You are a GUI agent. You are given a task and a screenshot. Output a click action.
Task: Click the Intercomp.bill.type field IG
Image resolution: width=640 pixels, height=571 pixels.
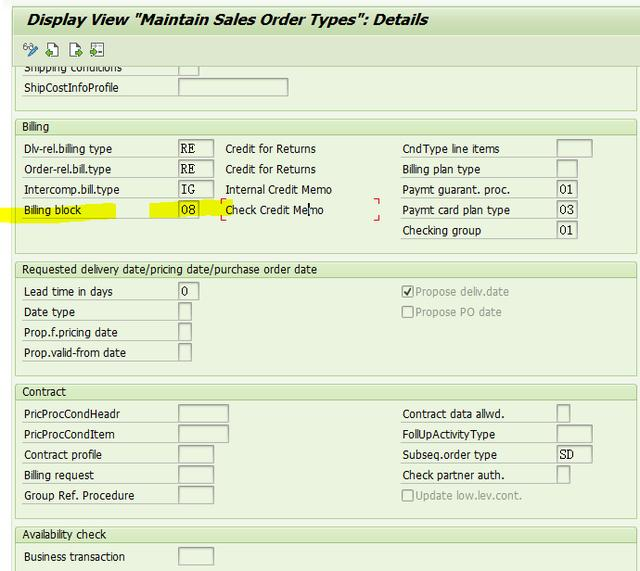196,189
